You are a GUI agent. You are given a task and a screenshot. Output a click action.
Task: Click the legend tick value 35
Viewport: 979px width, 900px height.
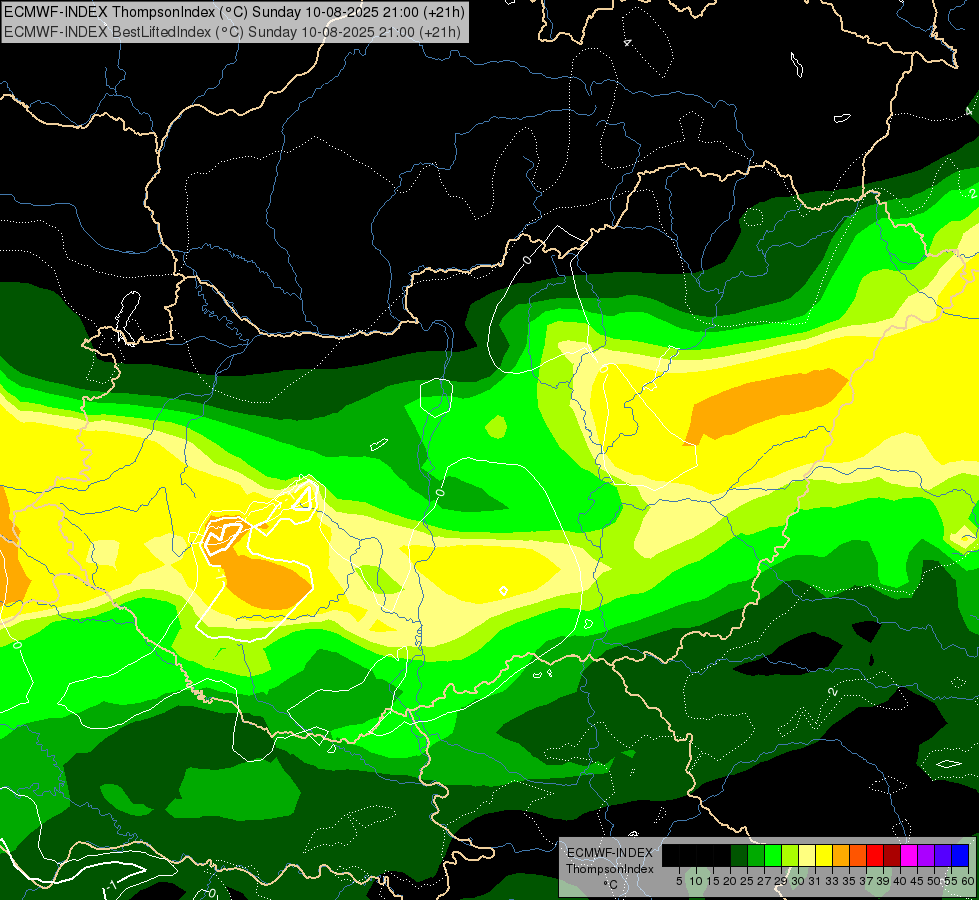click(849, 881)
